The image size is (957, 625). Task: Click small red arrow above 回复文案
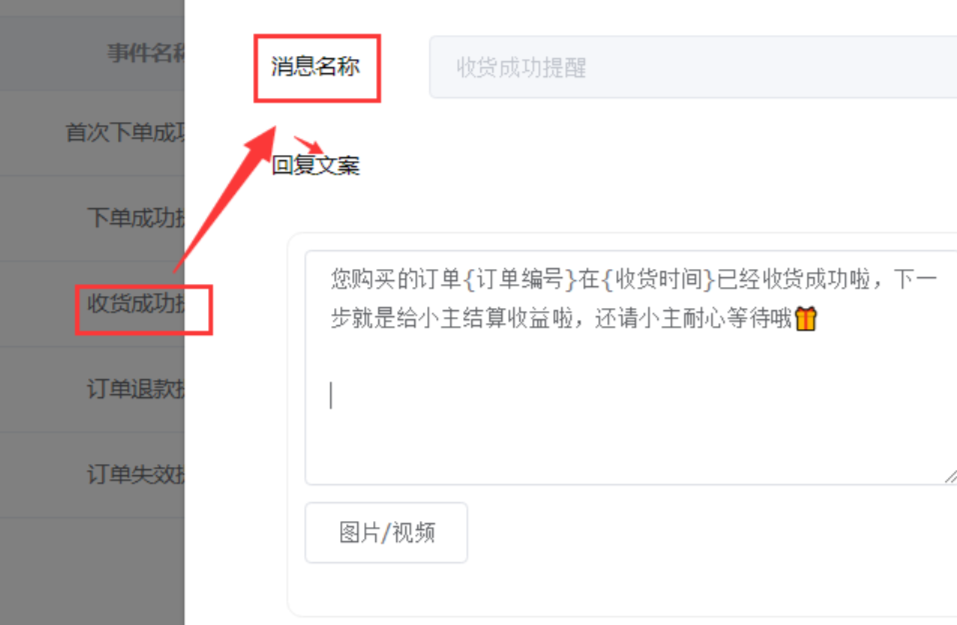(x=308, y=145)
